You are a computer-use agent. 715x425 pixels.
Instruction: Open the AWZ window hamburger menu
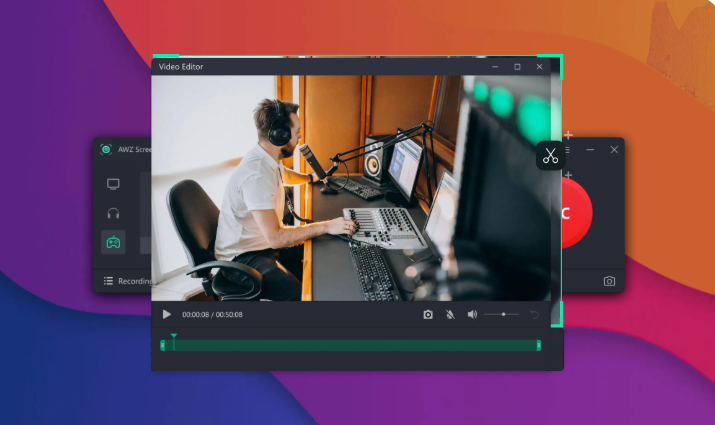pyautogui.click(x=567, y=150)
